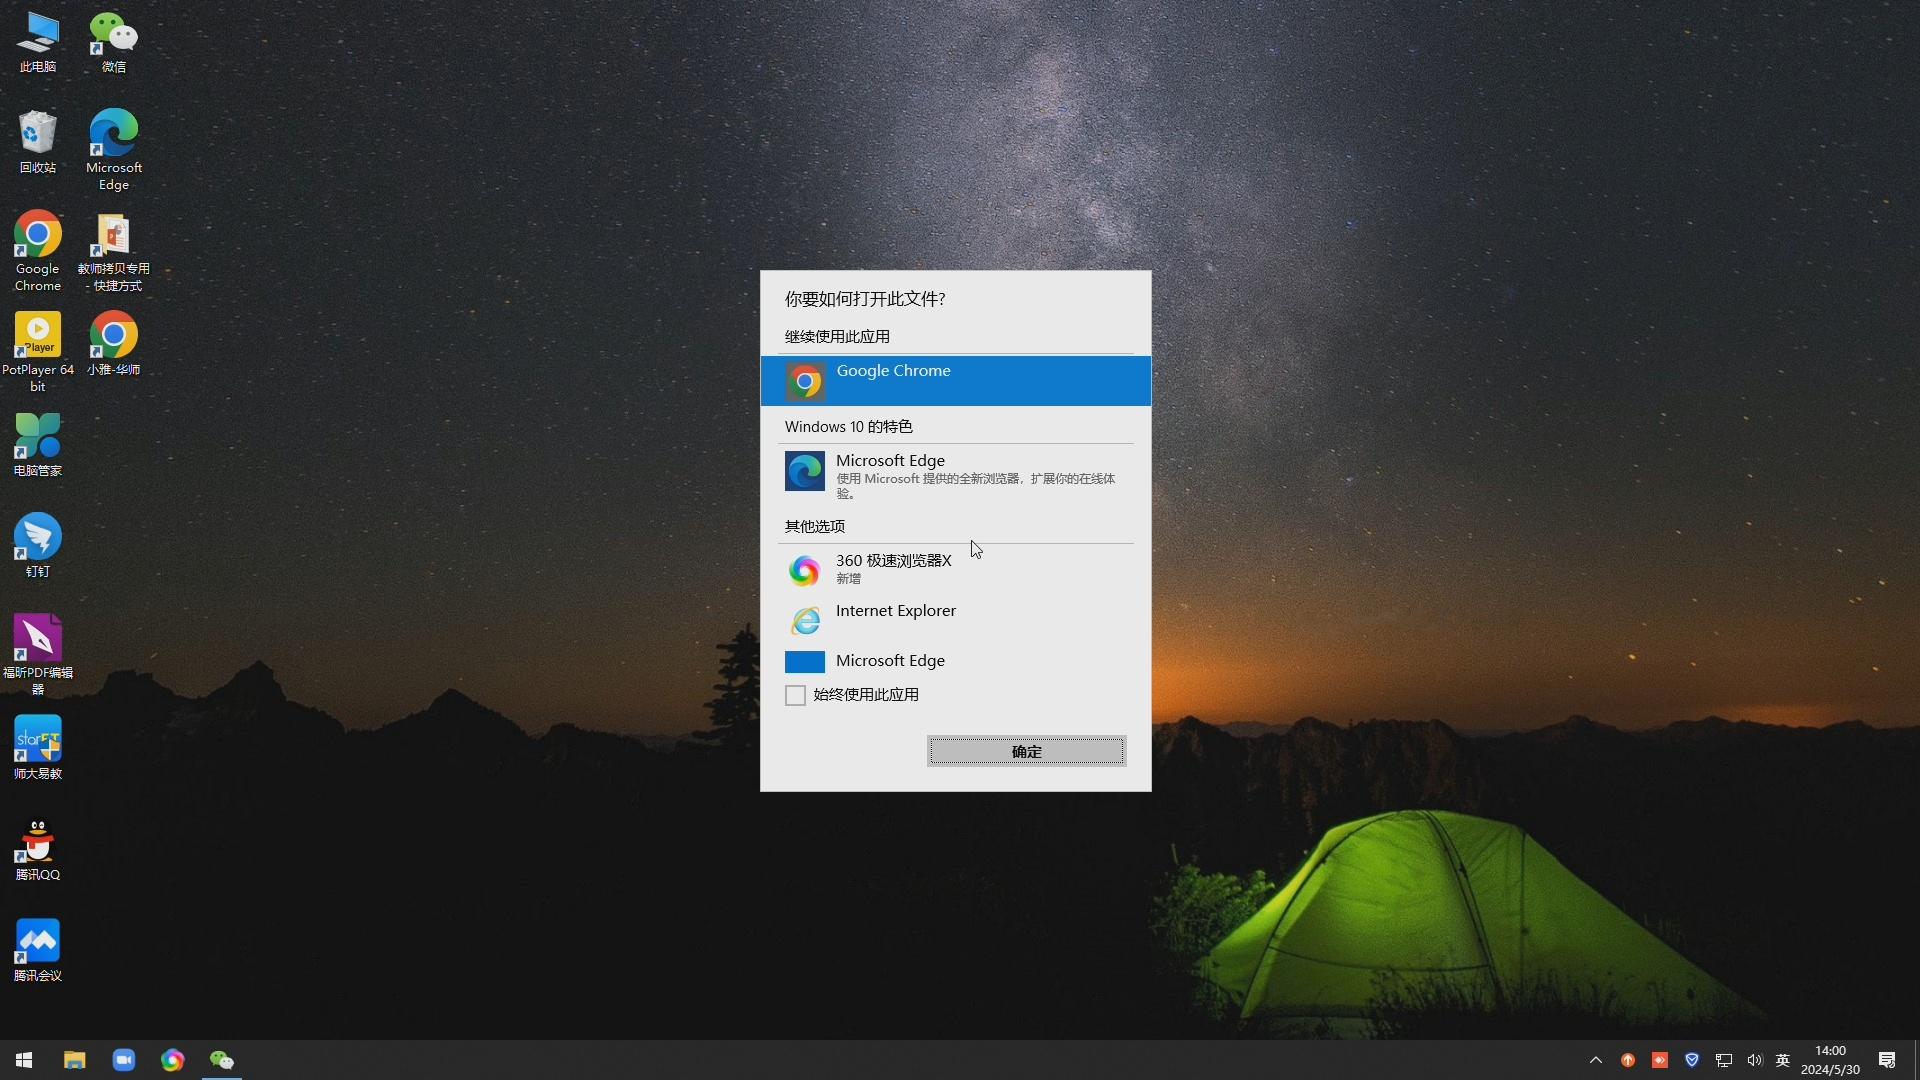The image size is (1920, 1080).
Task: Select the 回收站 recycle bin icon
Action: [38, 142]
